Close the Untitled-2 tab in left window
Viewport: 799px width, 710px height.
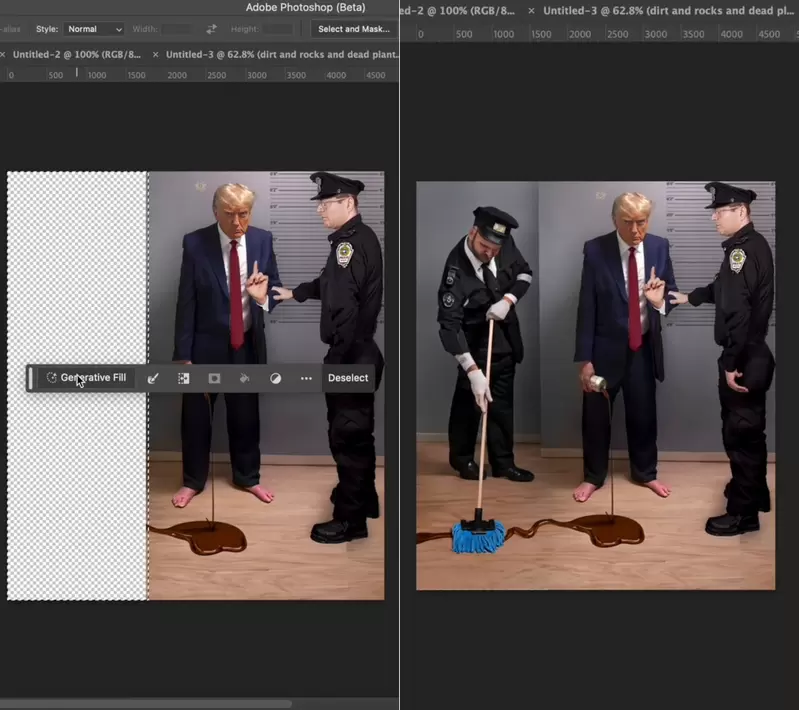[x=3, y=54]
